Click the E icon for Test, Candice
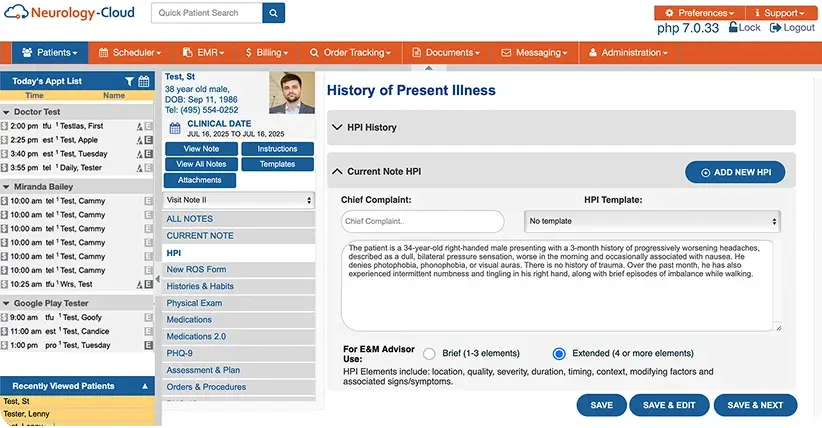This screenshot has width=822, height=428. (x=148, y=331)
